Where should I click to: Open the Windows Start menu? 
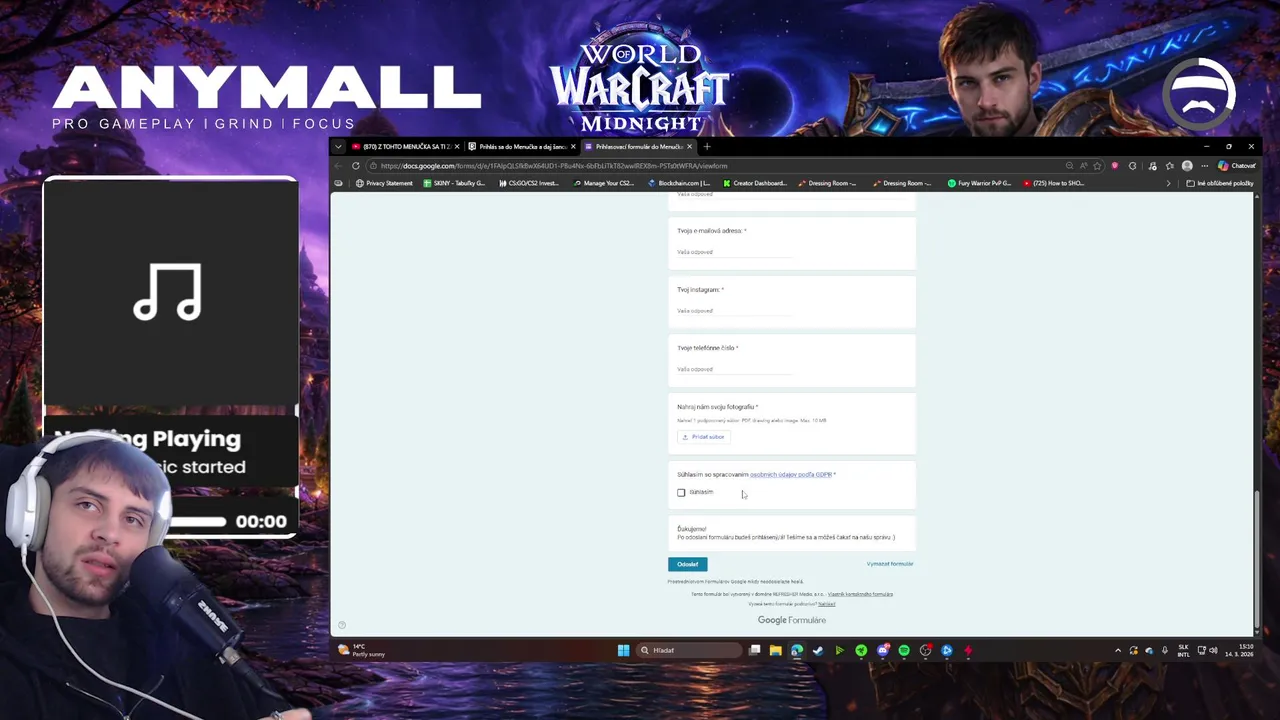(x=623, y=650)
